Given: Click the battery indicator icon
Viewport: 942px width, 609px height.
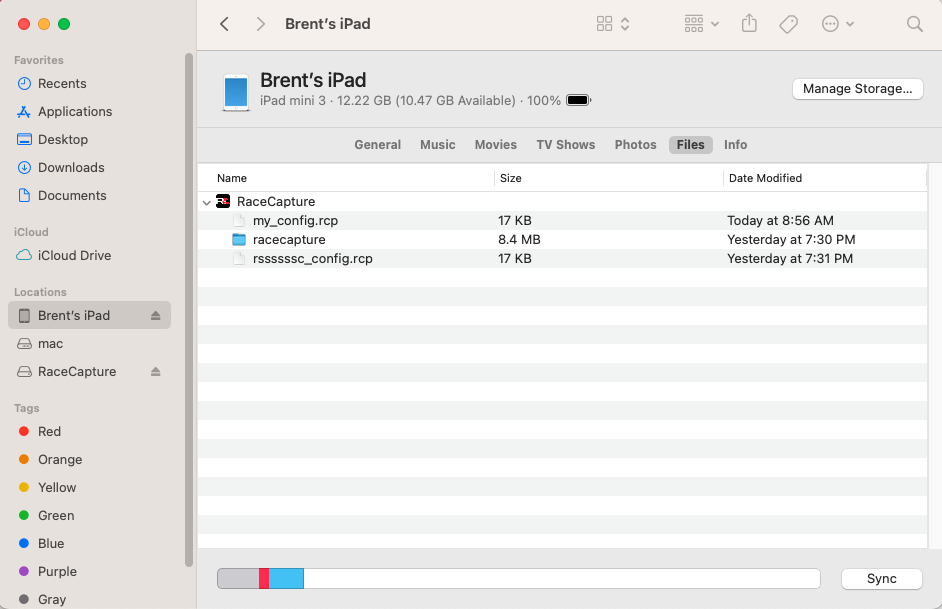Looking at the screenshot, I should click(x=579, y=100).
